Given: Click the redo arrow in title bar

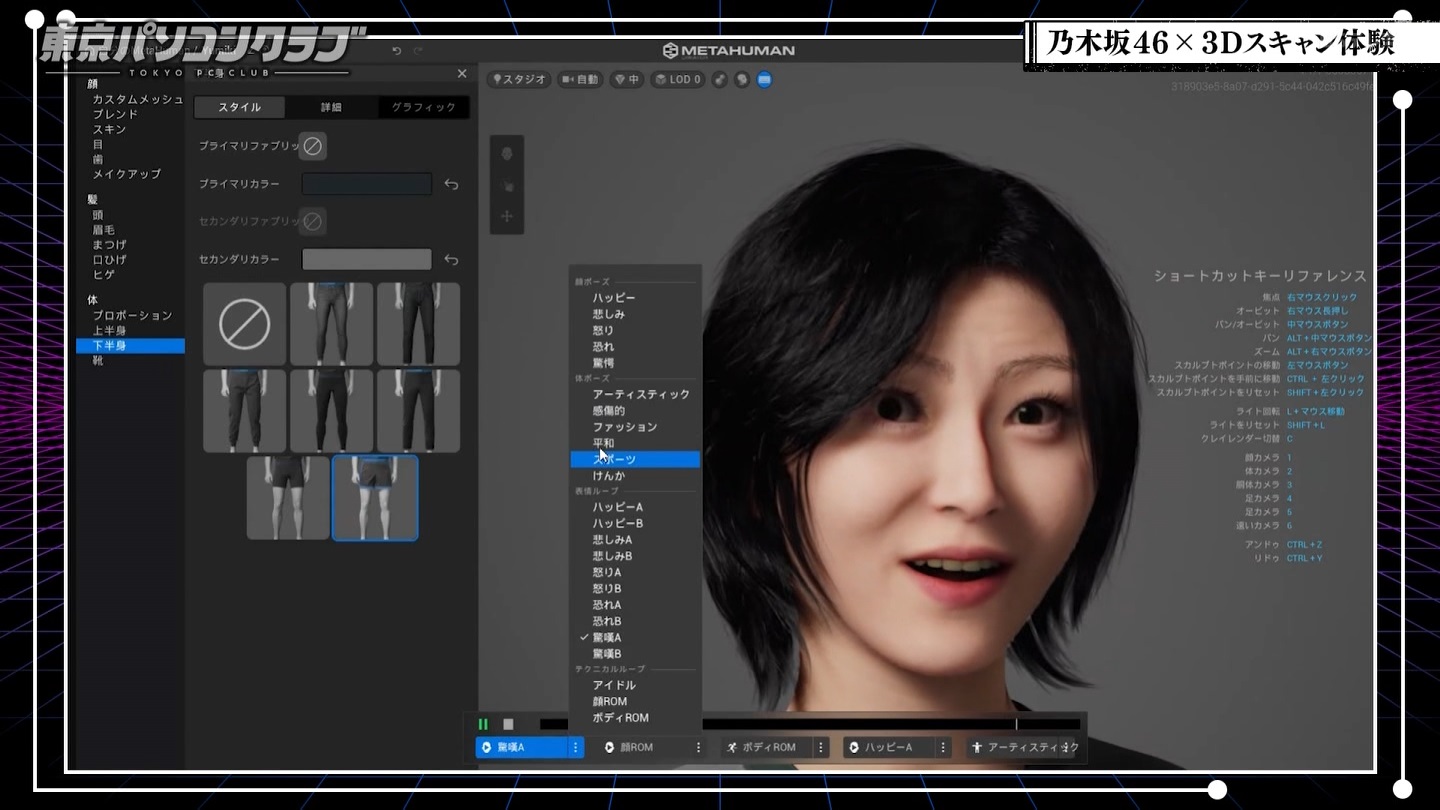Looking at the screenshot, I should 418,51.
